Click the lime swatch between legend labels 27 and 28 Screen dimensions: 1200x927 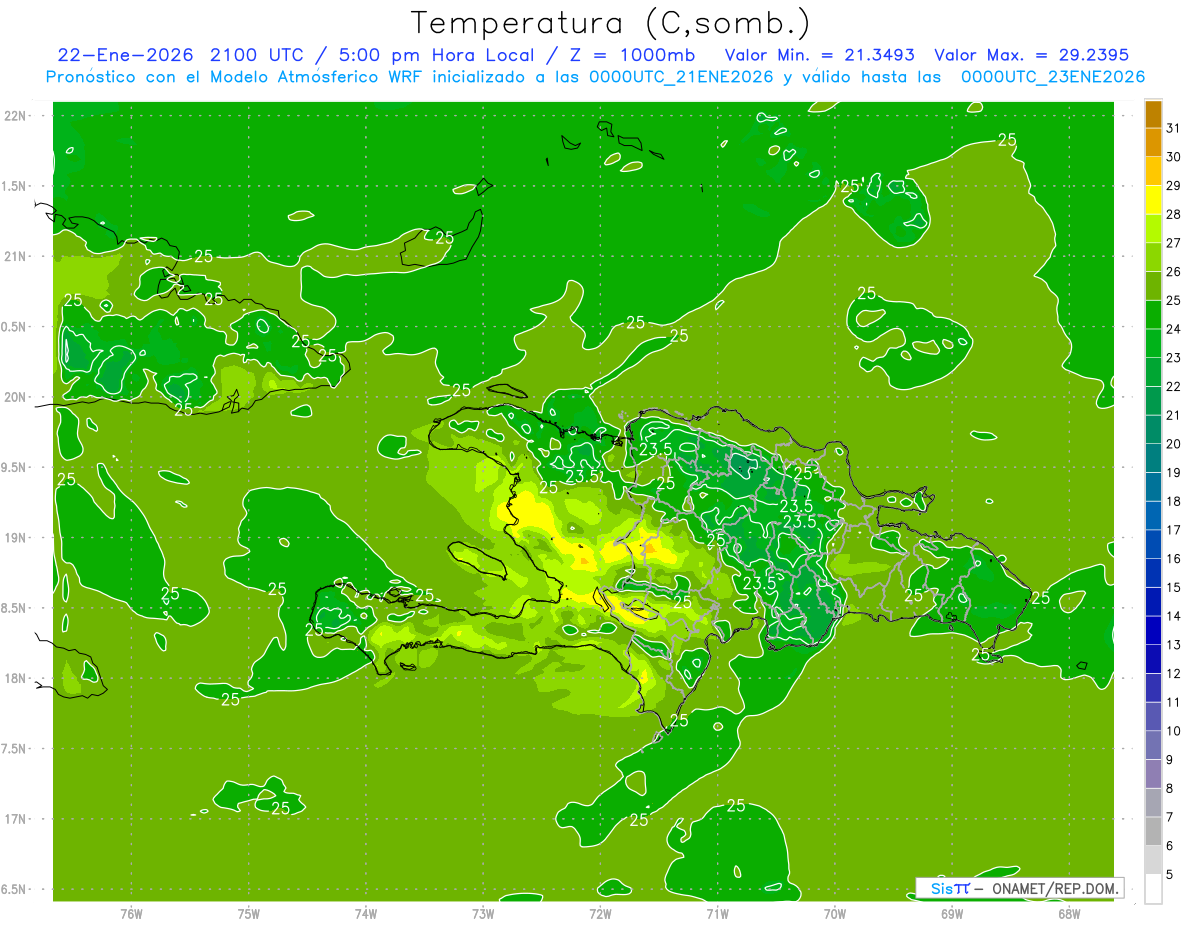coord(1153,228)
